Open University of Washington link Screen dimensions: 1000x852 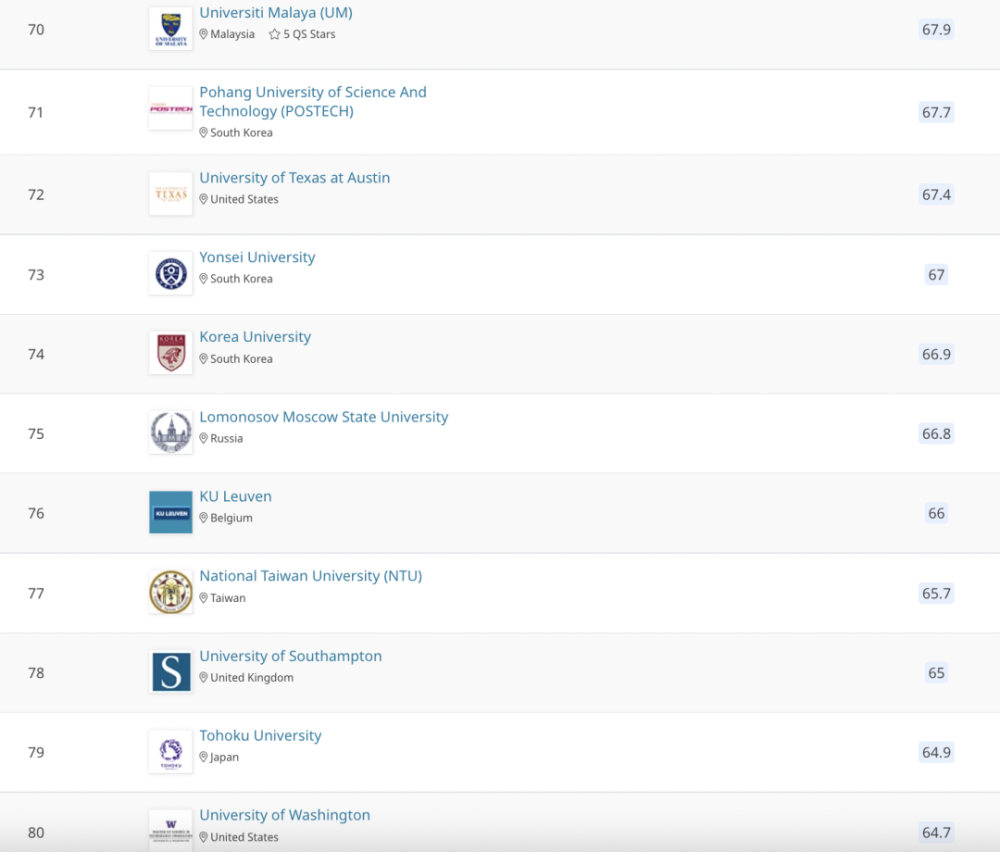point(284,815)
